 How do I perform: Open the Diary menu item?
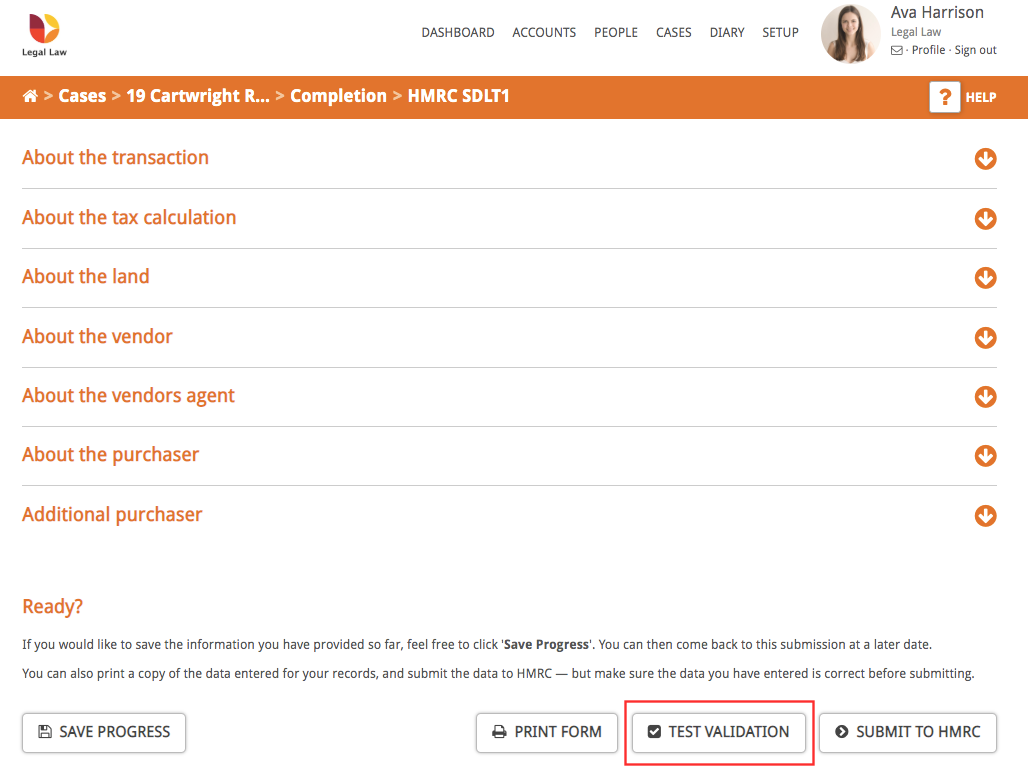point(726,32)
